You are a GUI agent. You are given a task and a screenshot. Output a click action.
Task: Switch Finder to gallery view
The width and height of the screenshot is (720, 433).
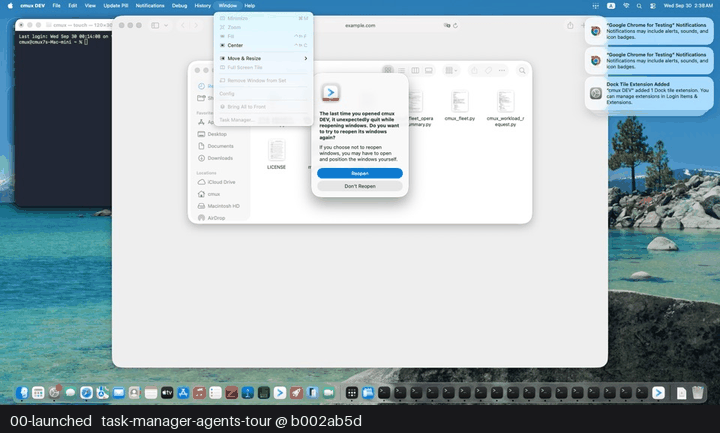click(429, 70)
